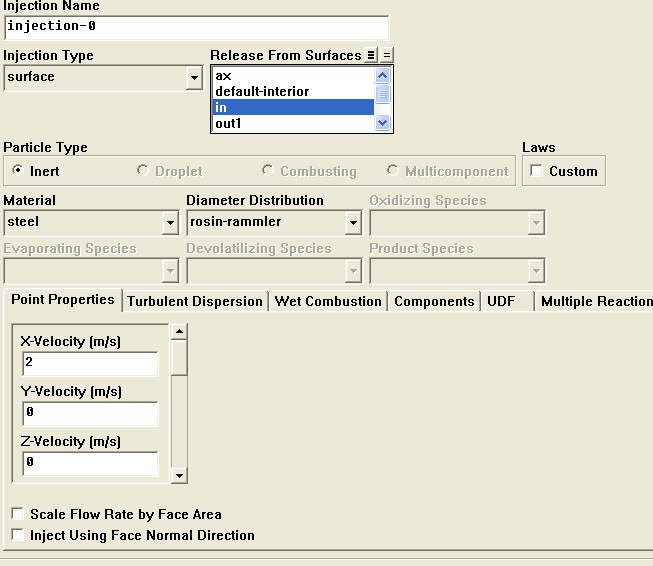Select out1 in the surfaces list
The width and height of the screenshot is (653, 566).
229,123
